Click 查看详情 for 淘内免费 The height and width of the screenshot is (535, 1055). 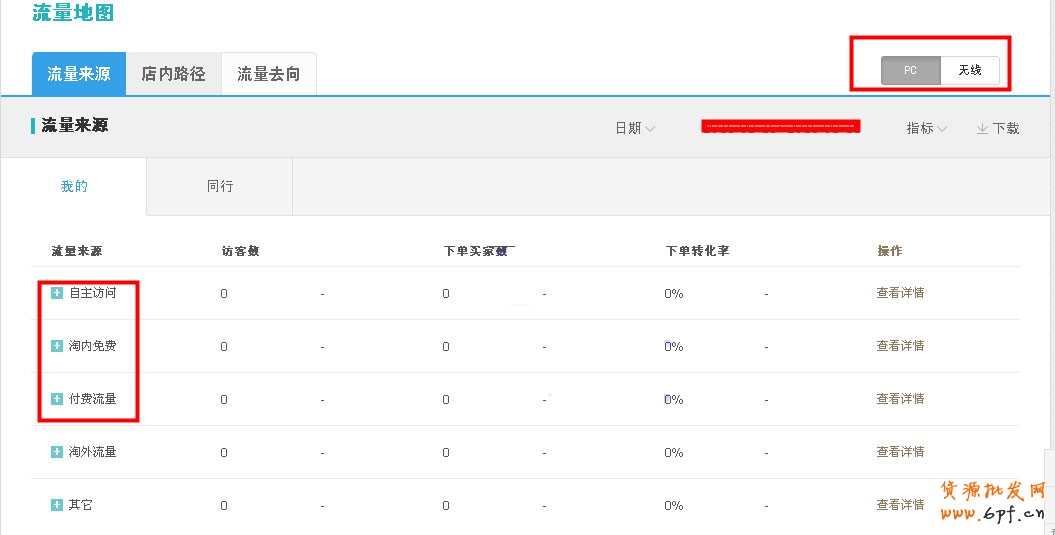pyautogui.click(x=900, y=346)
